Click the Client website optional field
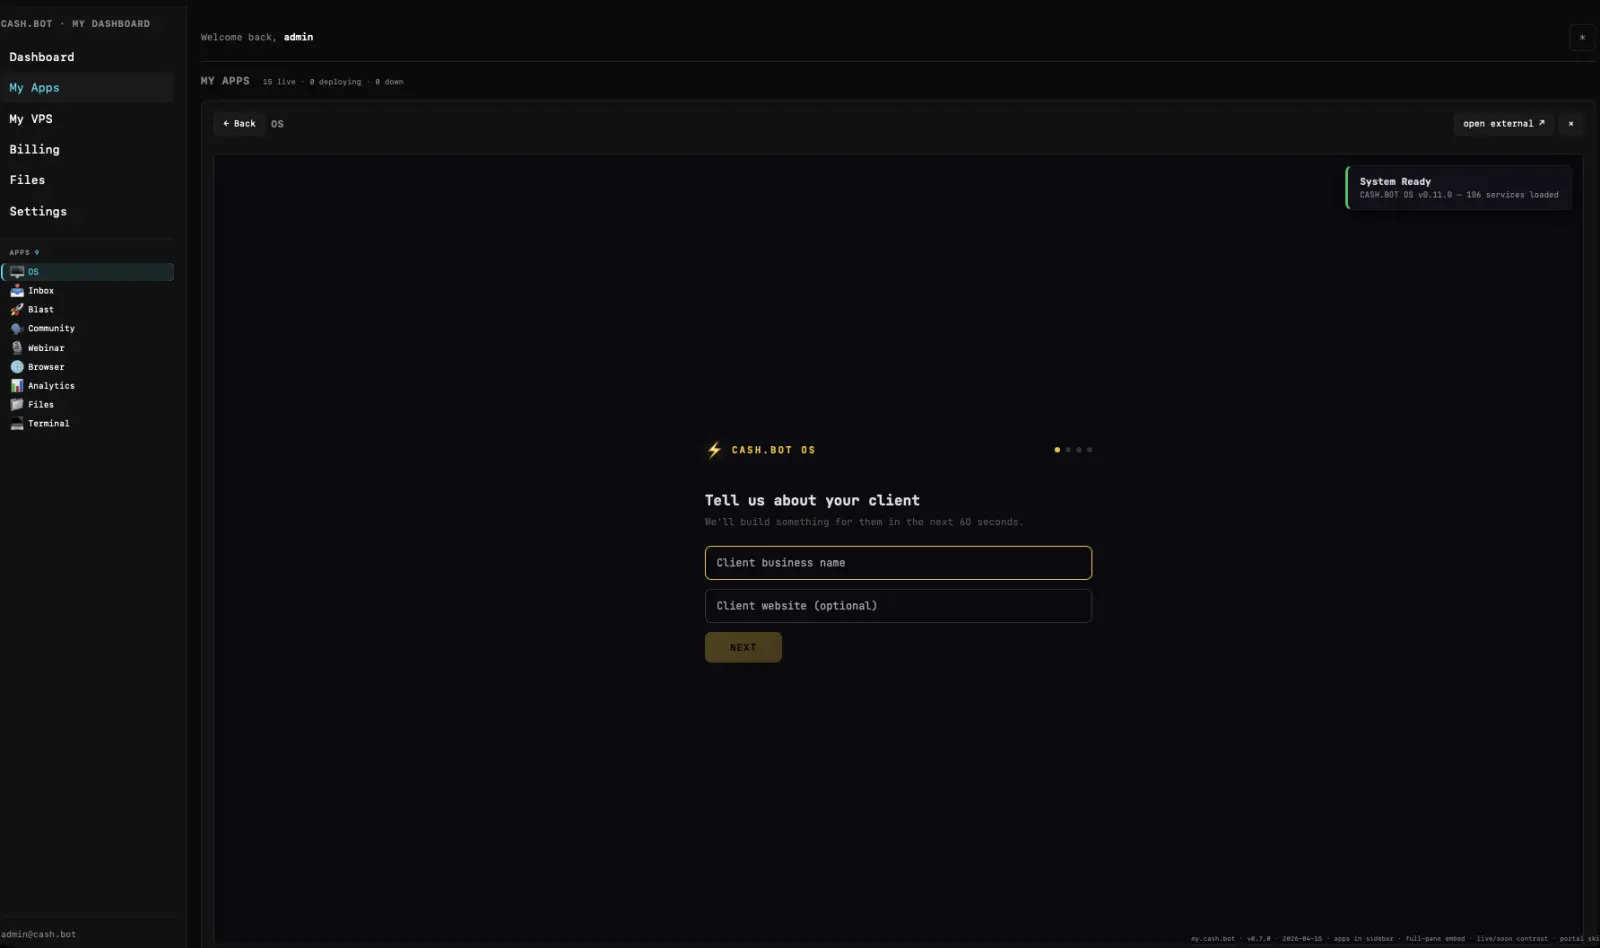This screenshot has width=1600, height=948. pos(897,606)
